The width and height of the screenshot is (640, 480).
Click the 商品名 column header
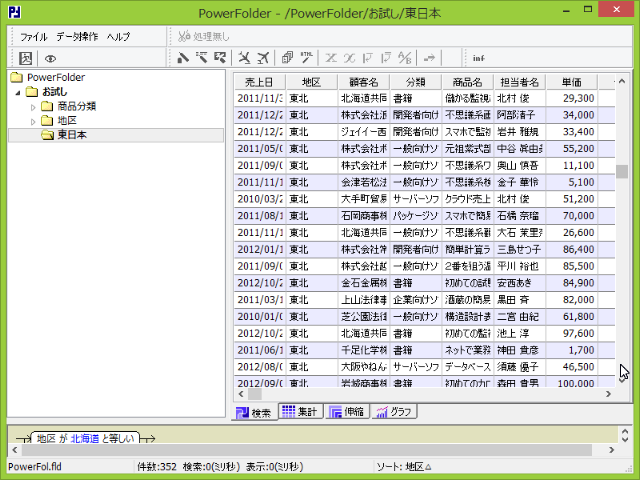click(x=467, y=82)
